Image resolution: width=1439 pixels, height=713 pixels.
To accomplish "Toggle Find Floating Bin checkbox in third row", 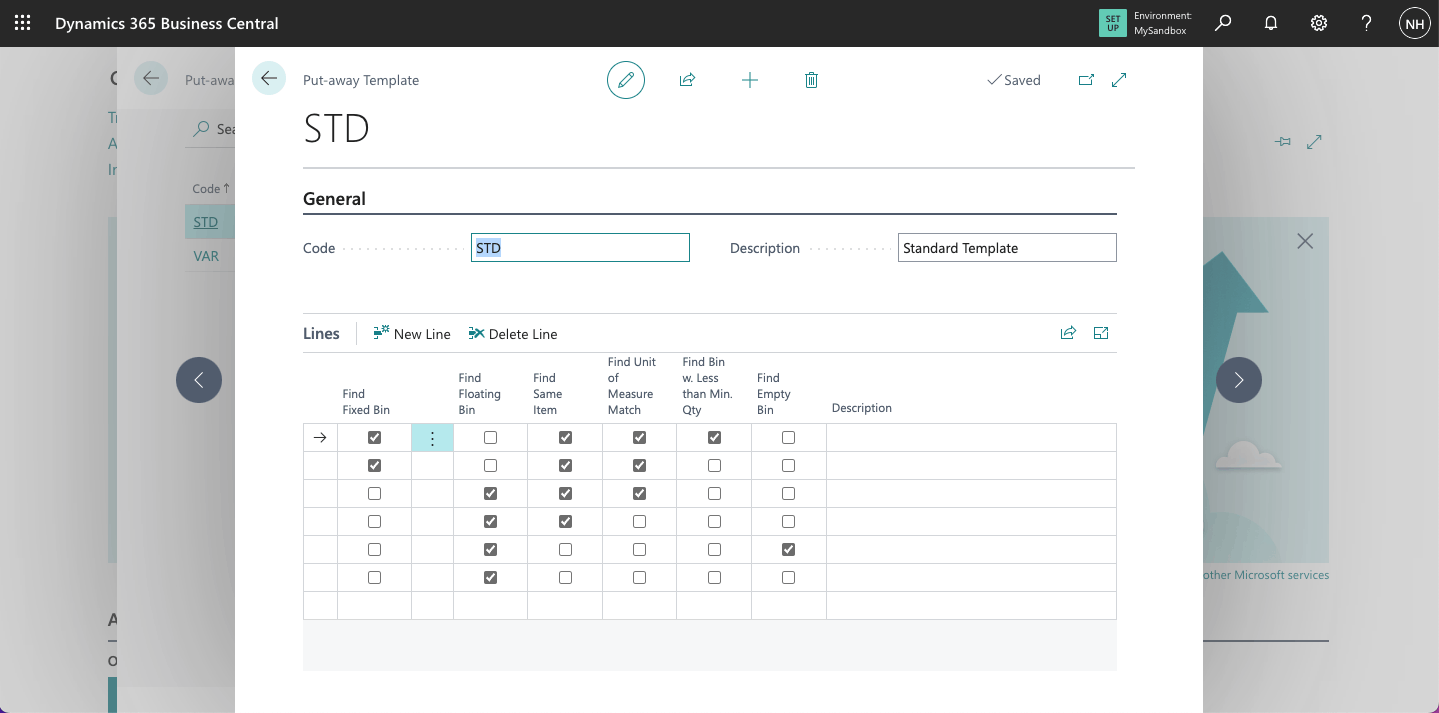I will [x=490, y=494].
